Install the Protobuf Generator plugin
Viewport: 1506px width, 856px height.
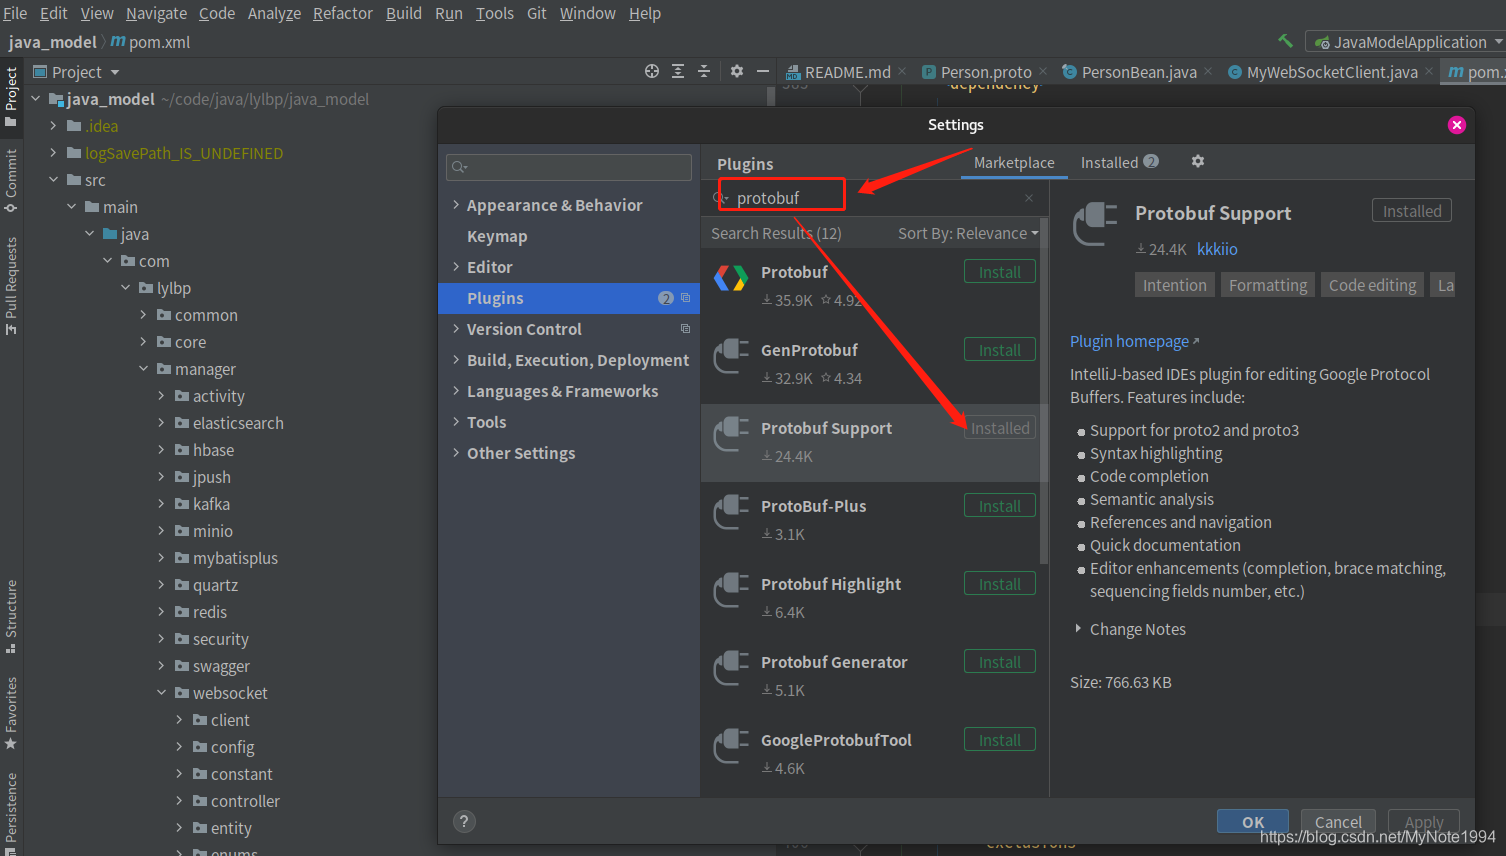[1000, 662]
